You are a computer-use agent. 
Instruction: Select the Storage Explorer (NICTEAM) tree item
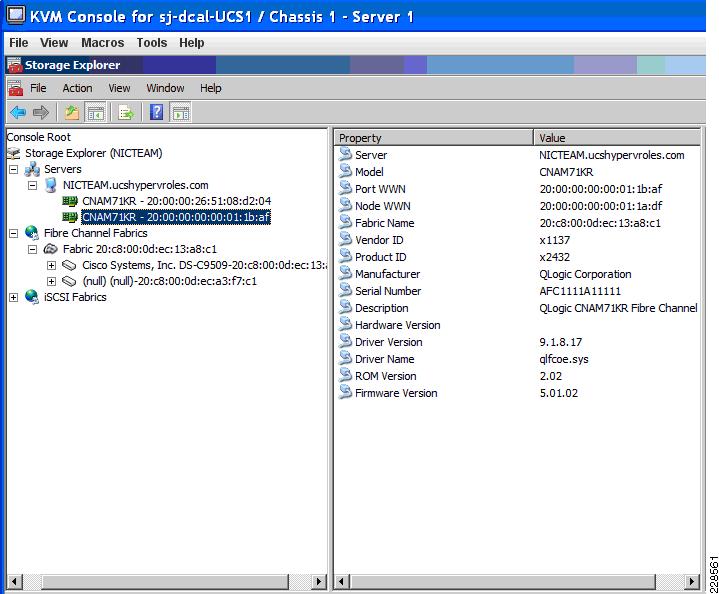(x=94, y=153)
